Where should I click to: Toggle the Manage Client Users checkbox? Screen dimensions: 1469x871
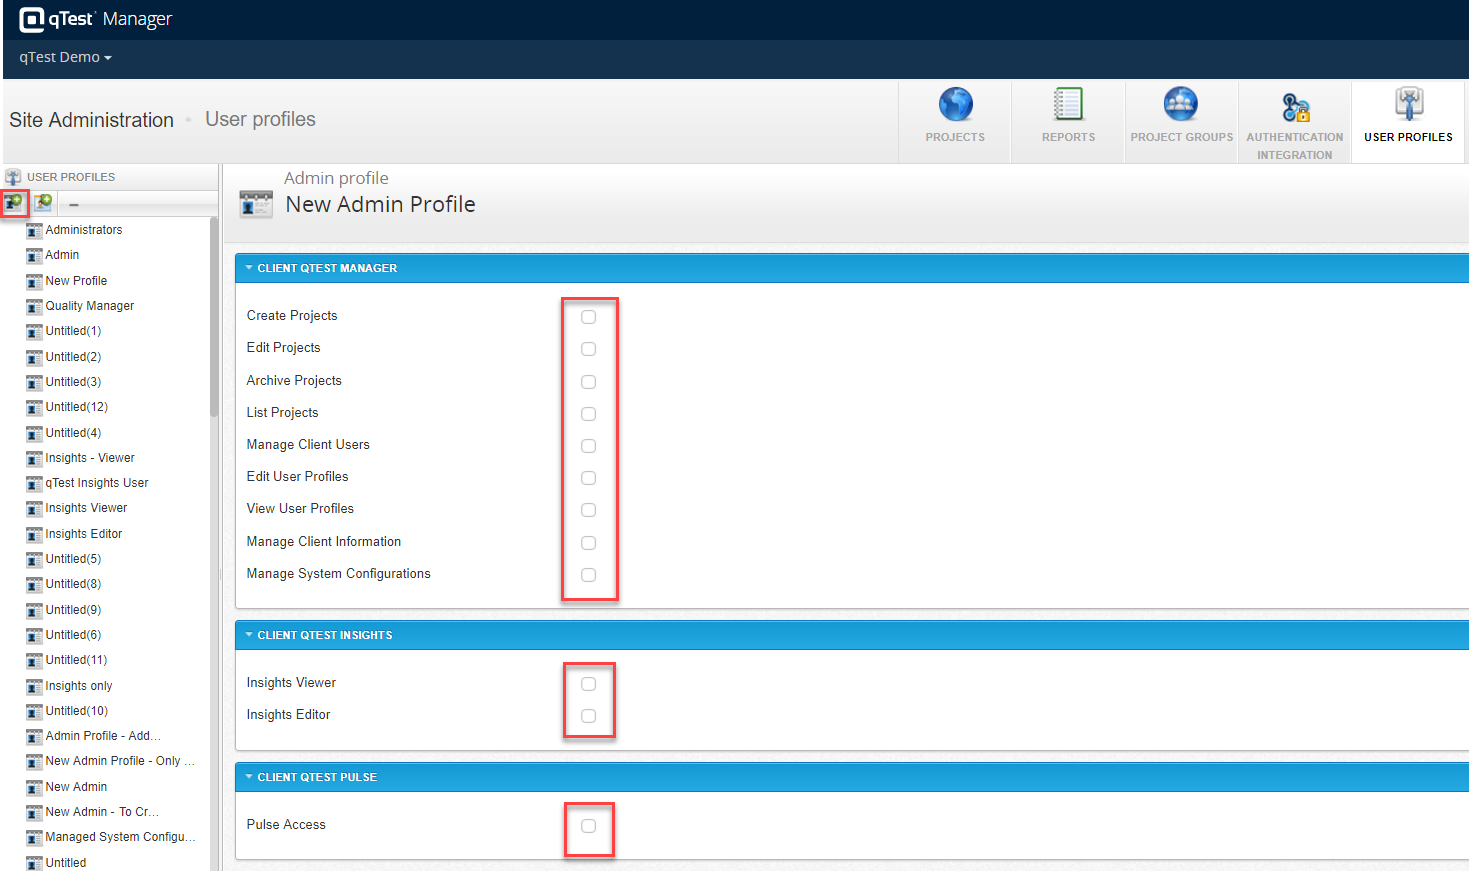click(589, 446)
